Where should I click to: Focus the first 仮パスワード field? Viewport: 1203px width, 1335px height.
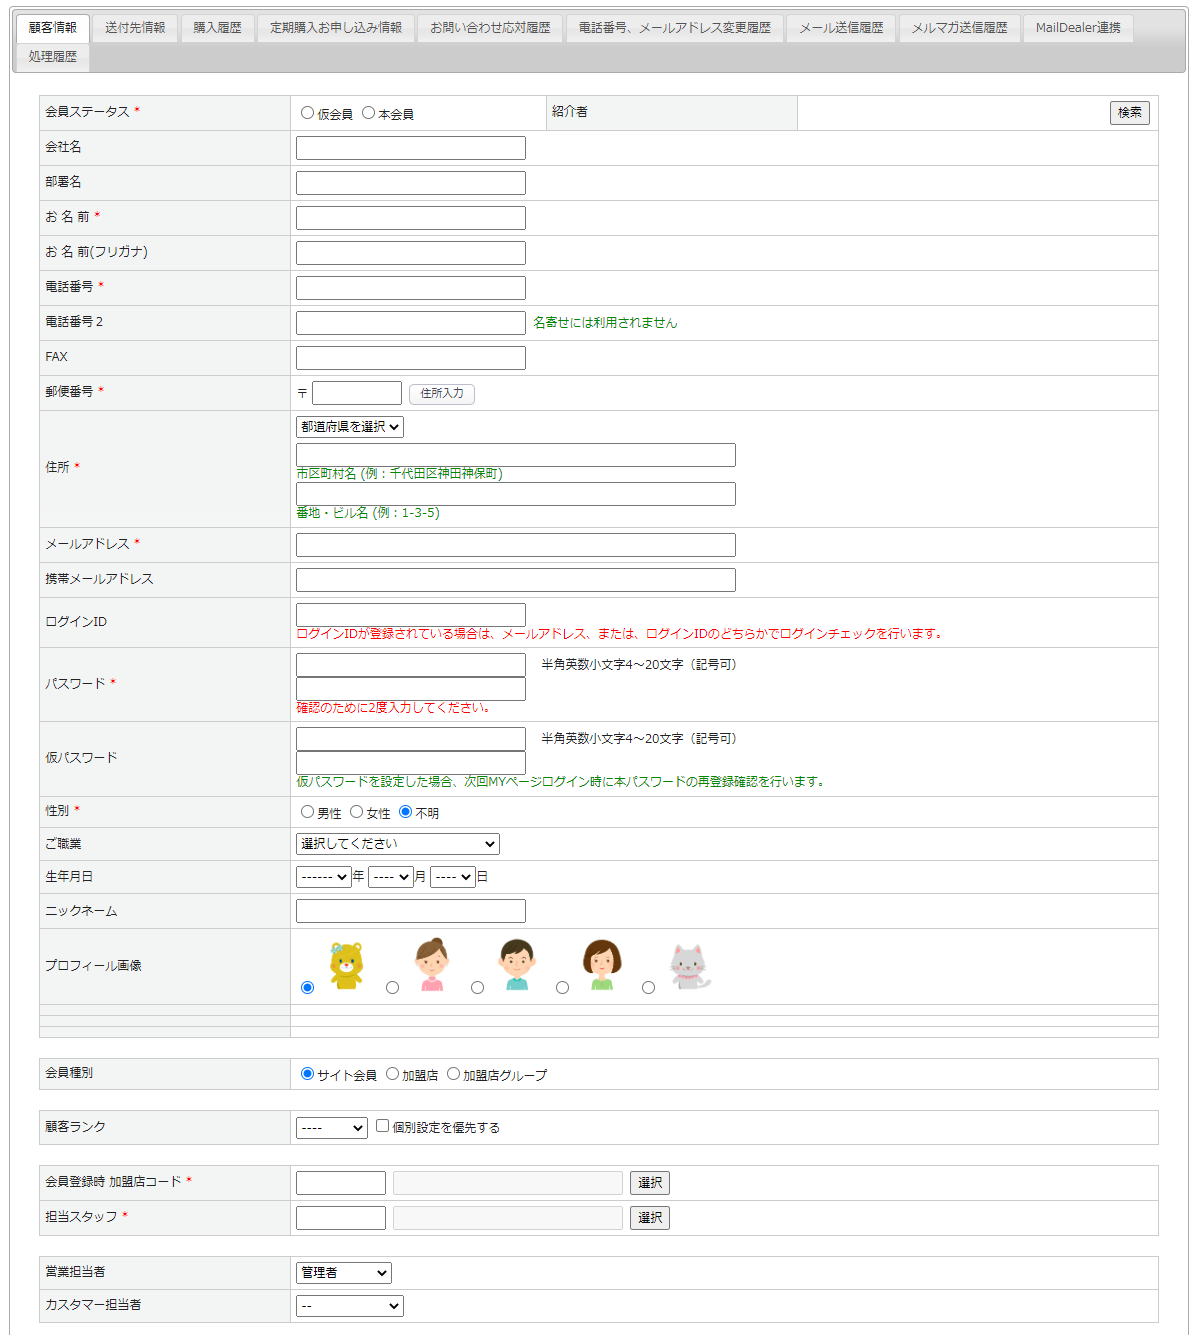tap(411, 739)
